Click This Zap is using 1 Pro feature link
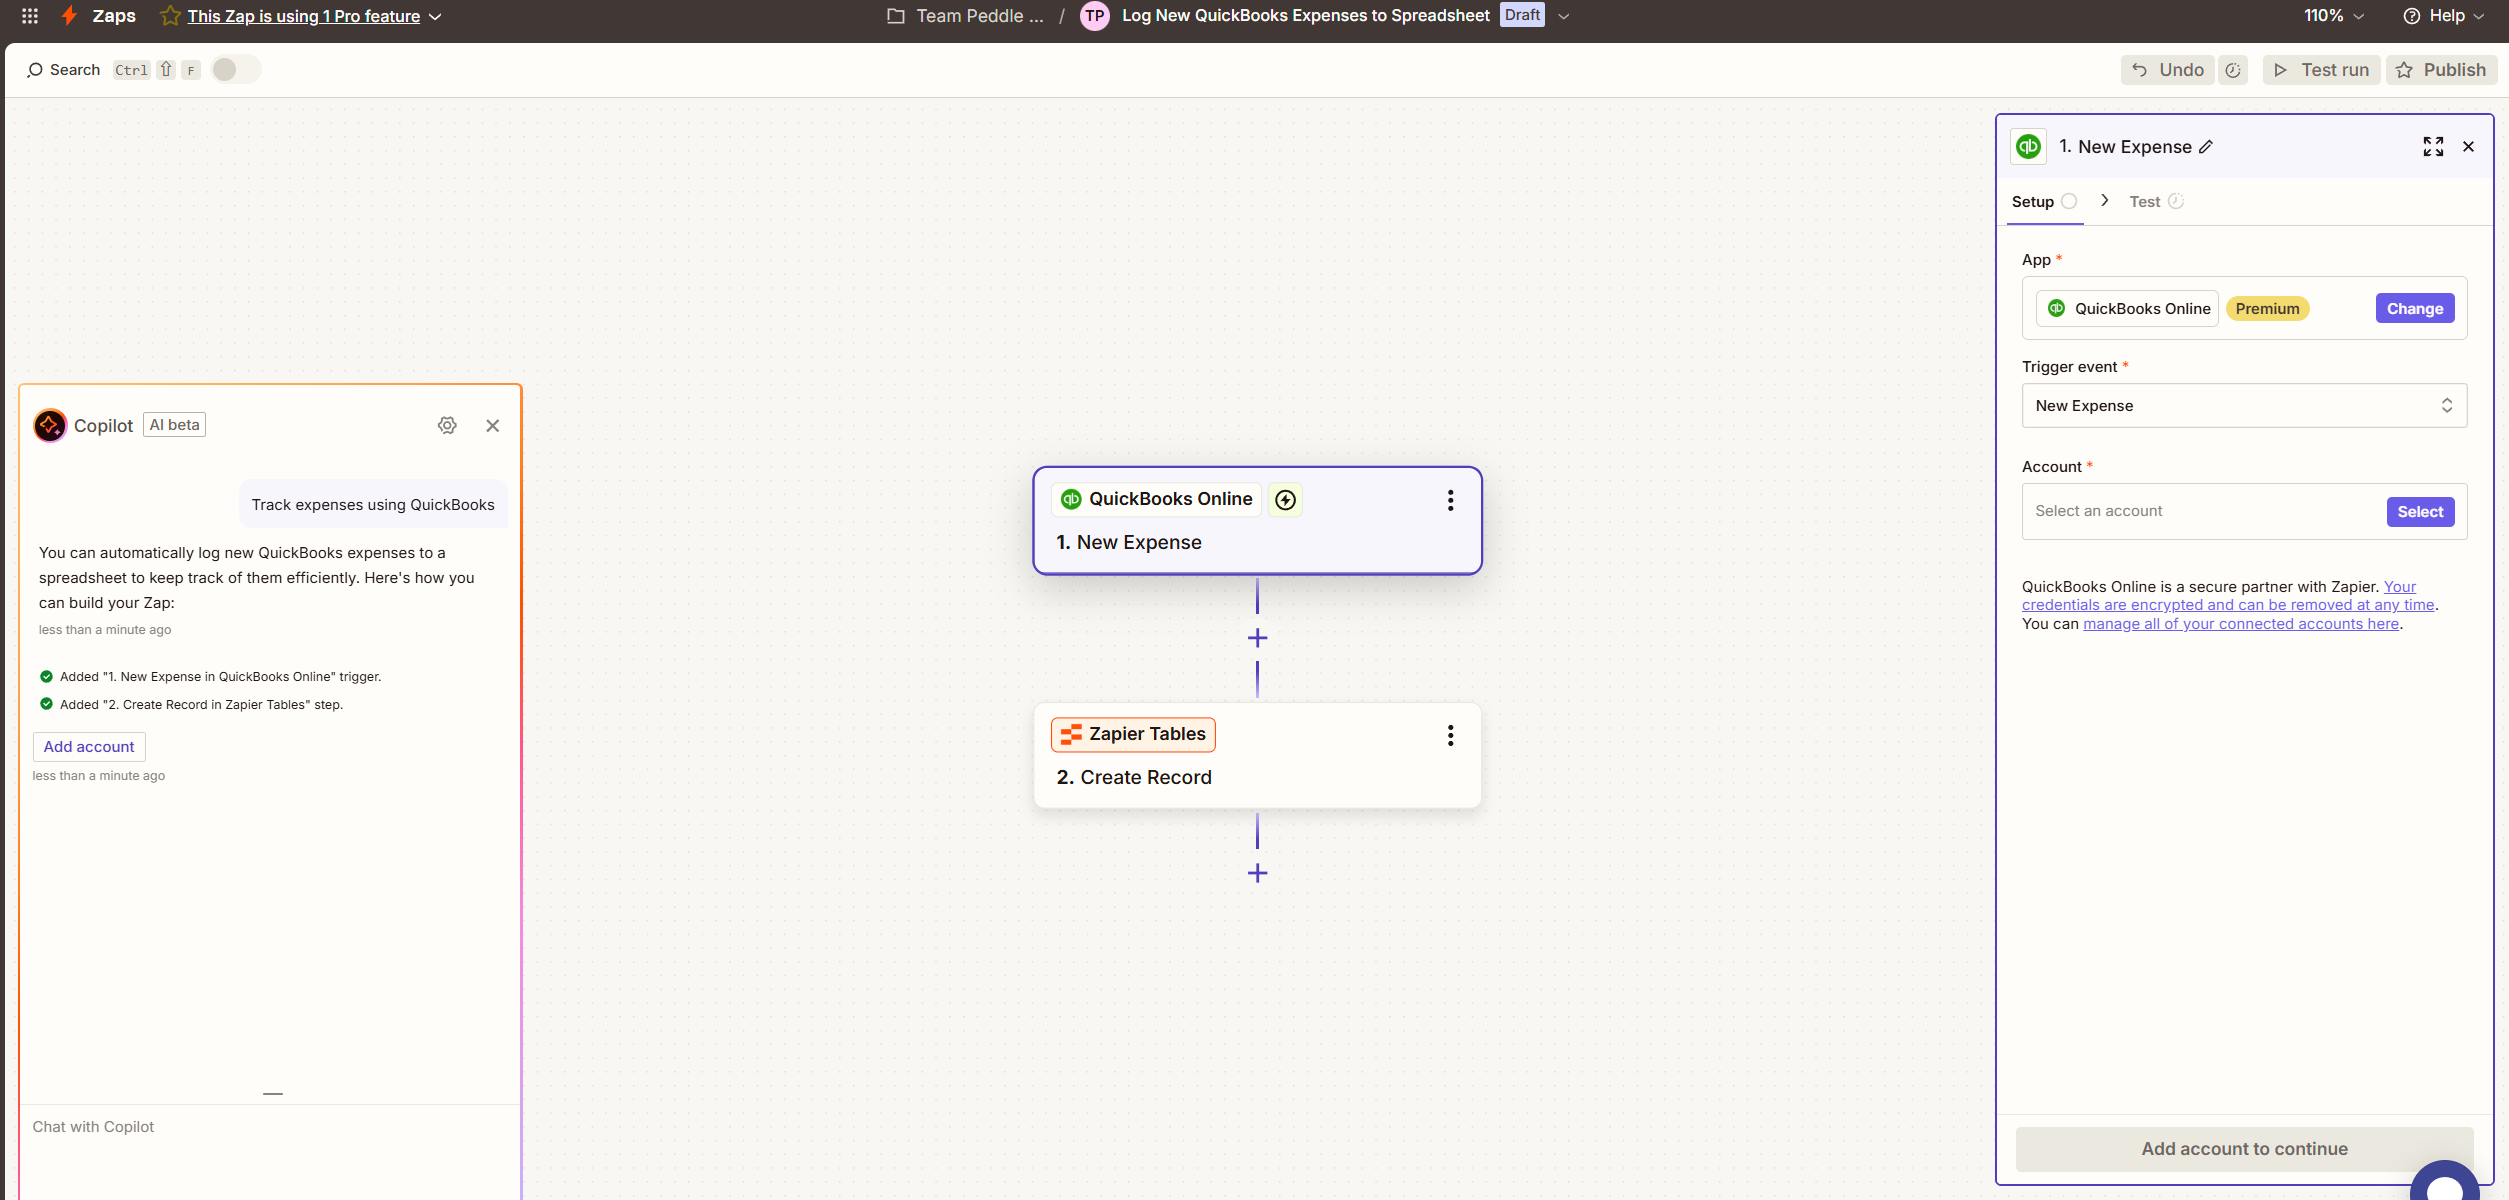The width and height of the screenshot is (2509, 1200). point(303,16)
